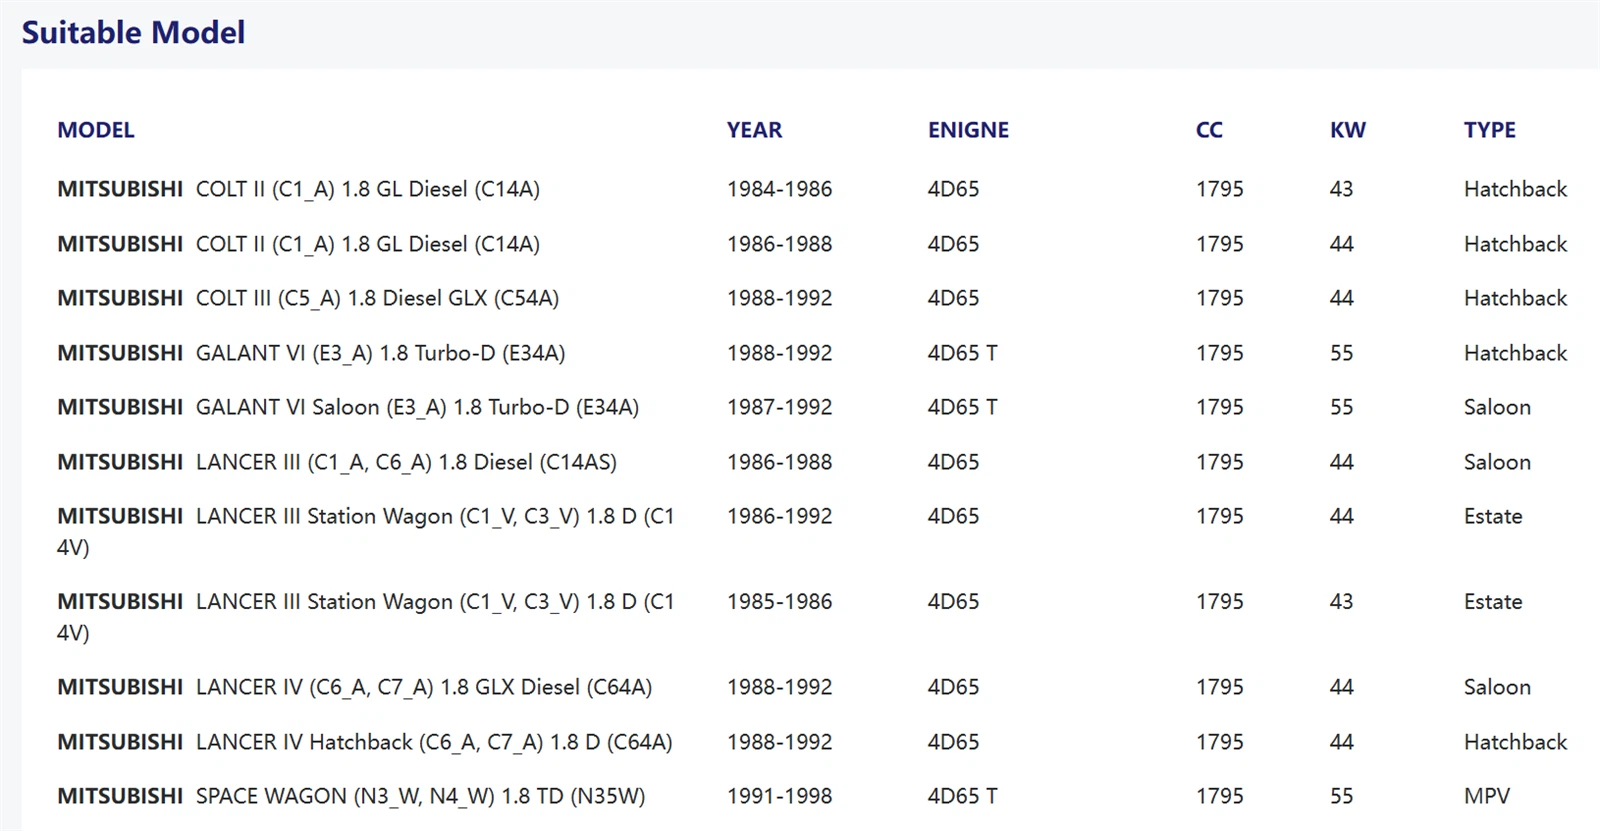Viewport: 1600px width, 831px height.
Task: Click year 1986-1988 in COLT II row
Action: coord(779,244)
